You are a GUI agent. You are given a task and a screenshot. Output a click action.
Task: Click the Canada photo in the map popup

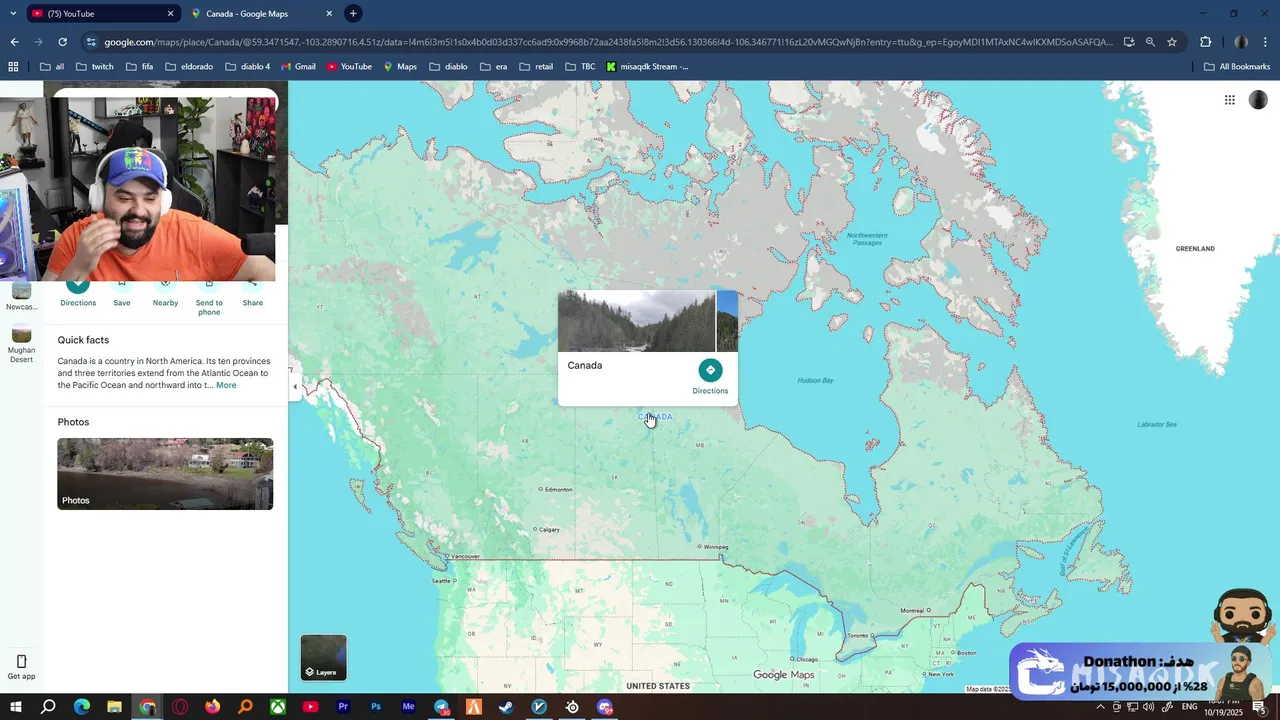(x=636, y=321)
